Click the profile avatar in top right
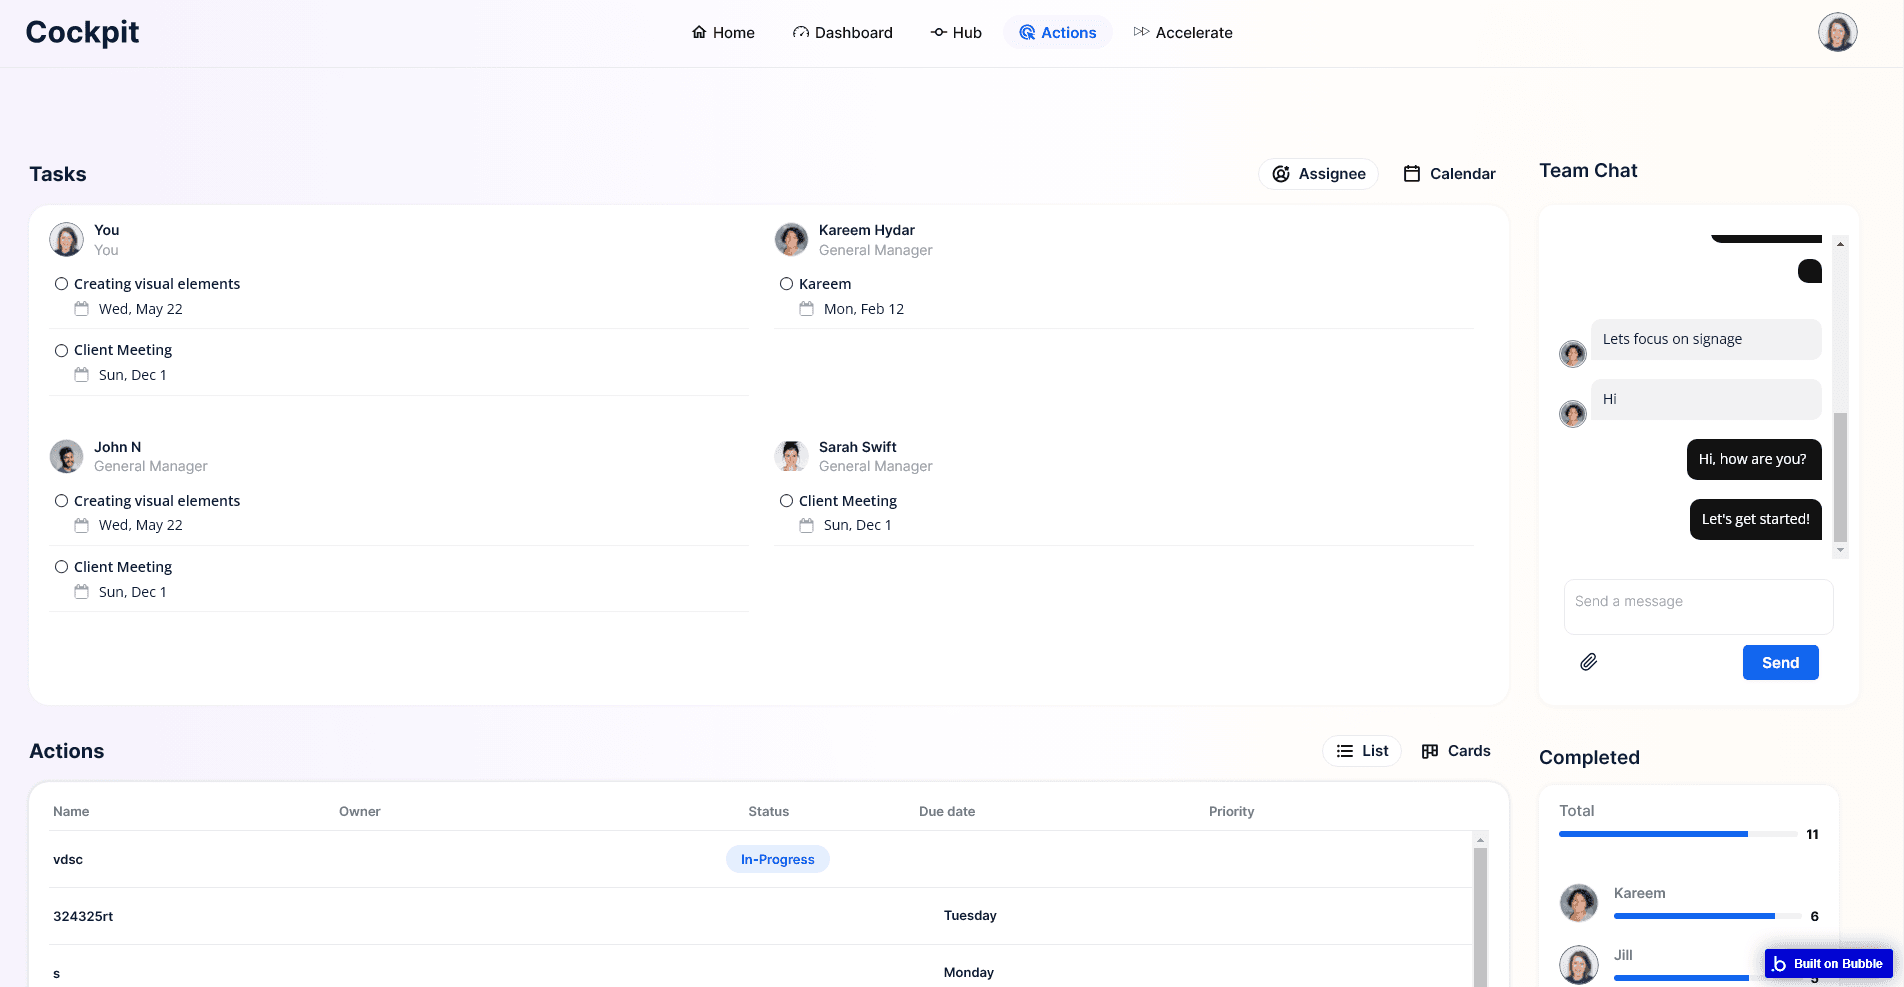1904x987 pixels. [1837, 32]
